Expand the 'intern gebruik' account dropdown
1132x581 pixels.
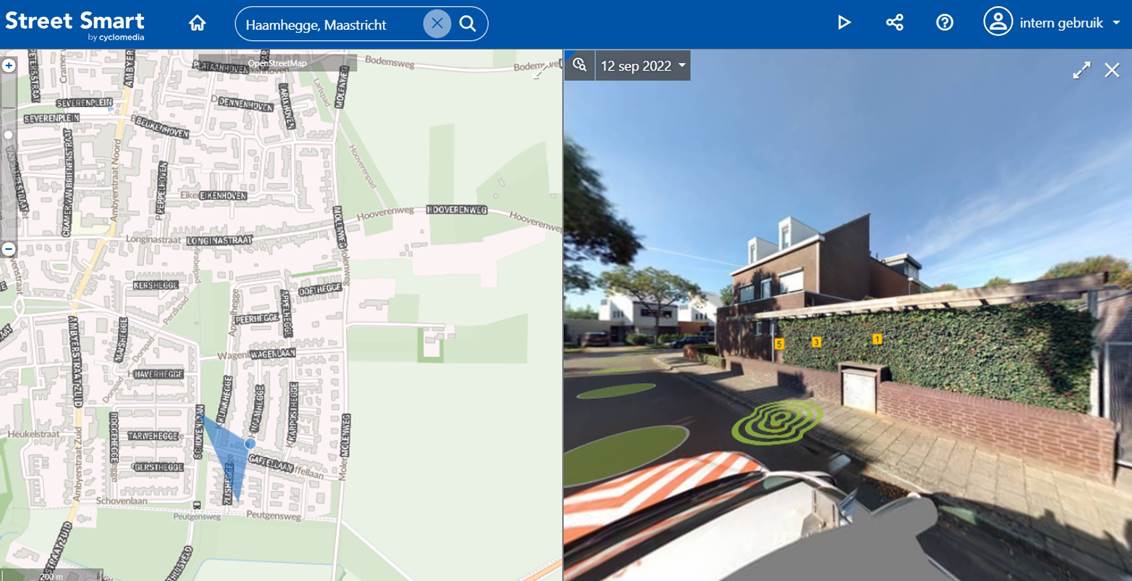pyautogui.click(x=1116, y=23)
